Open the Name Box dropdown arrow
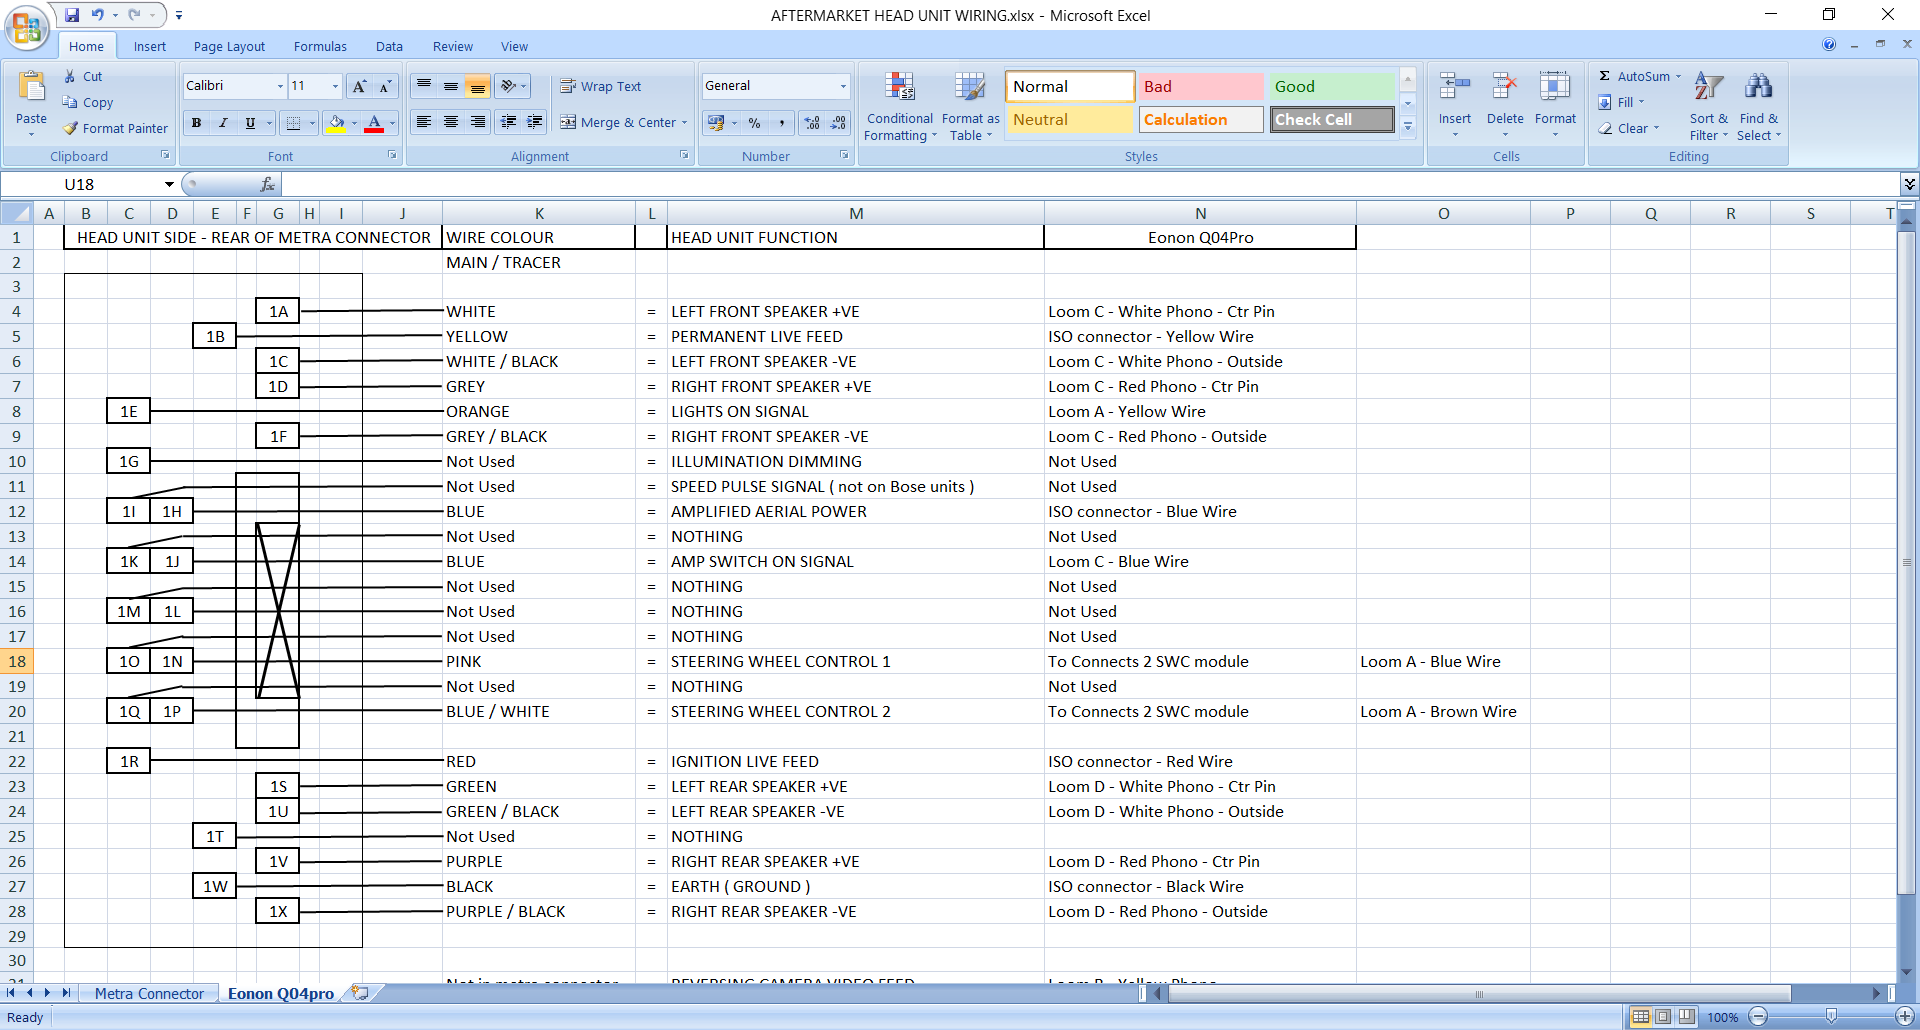 [x=169, y=184]
